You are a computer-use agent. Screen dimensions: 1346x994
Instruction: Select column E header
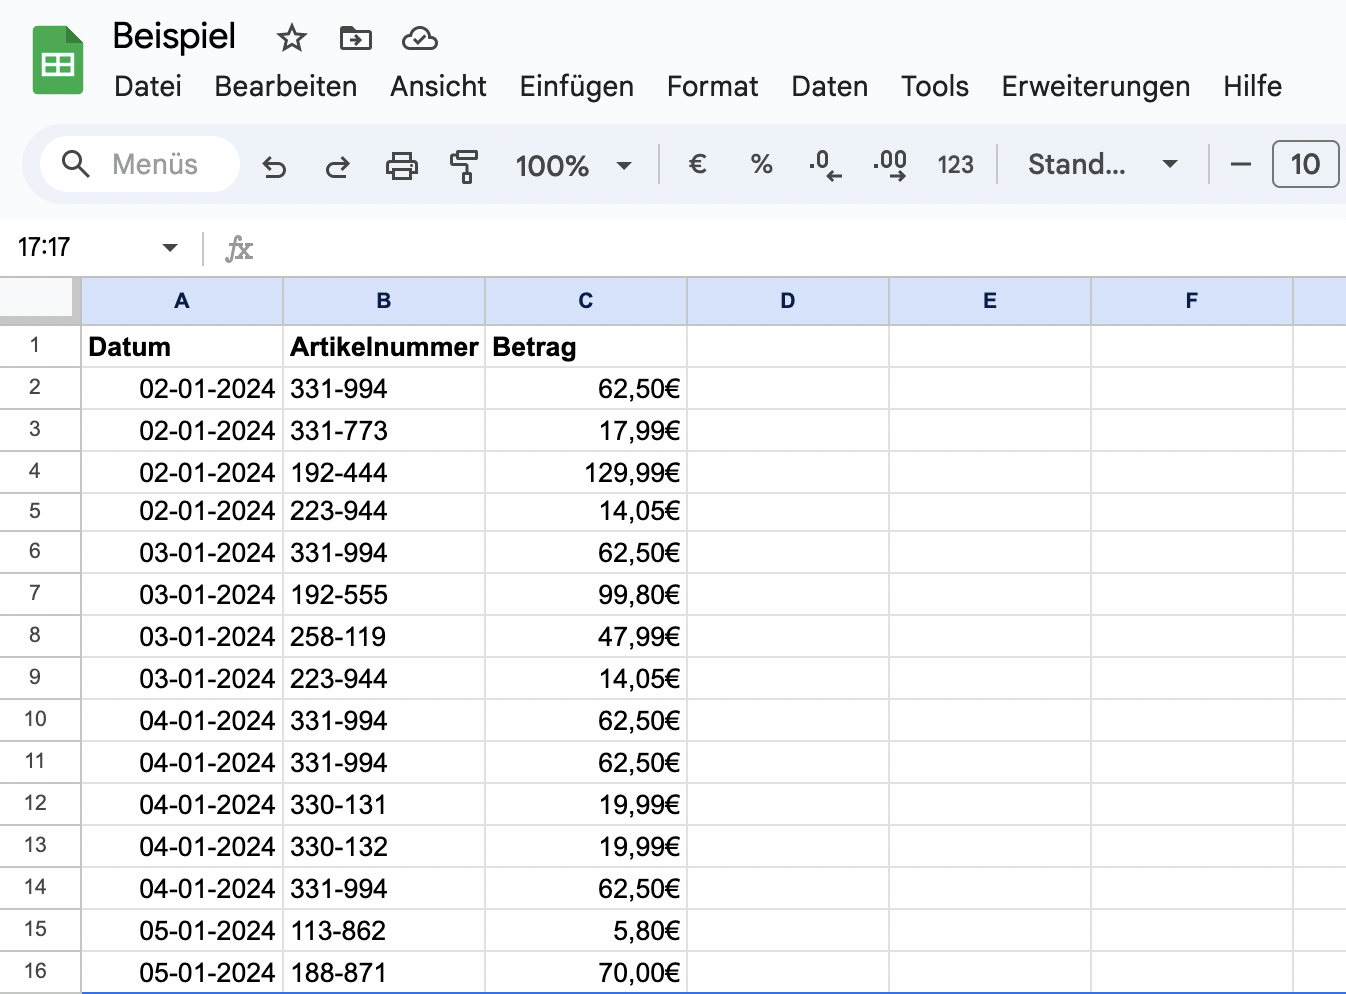tap(990, 301)
